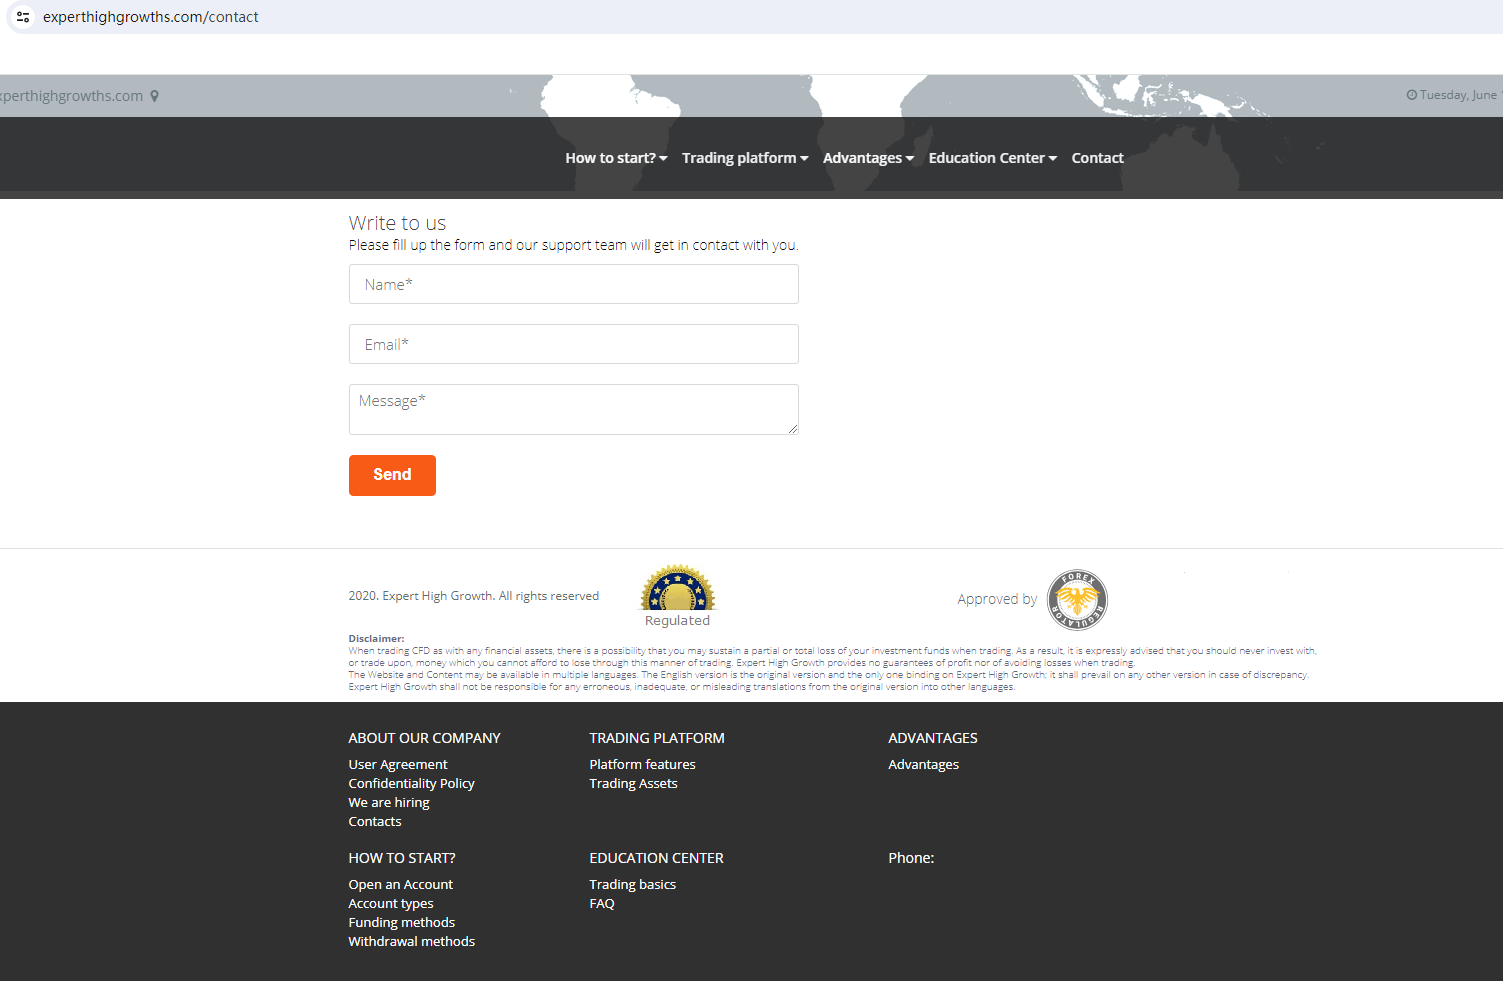Screen dimensions: 1503x981
Task: View the Account types link
Action: pyautogui.click(x=391, y=904)
